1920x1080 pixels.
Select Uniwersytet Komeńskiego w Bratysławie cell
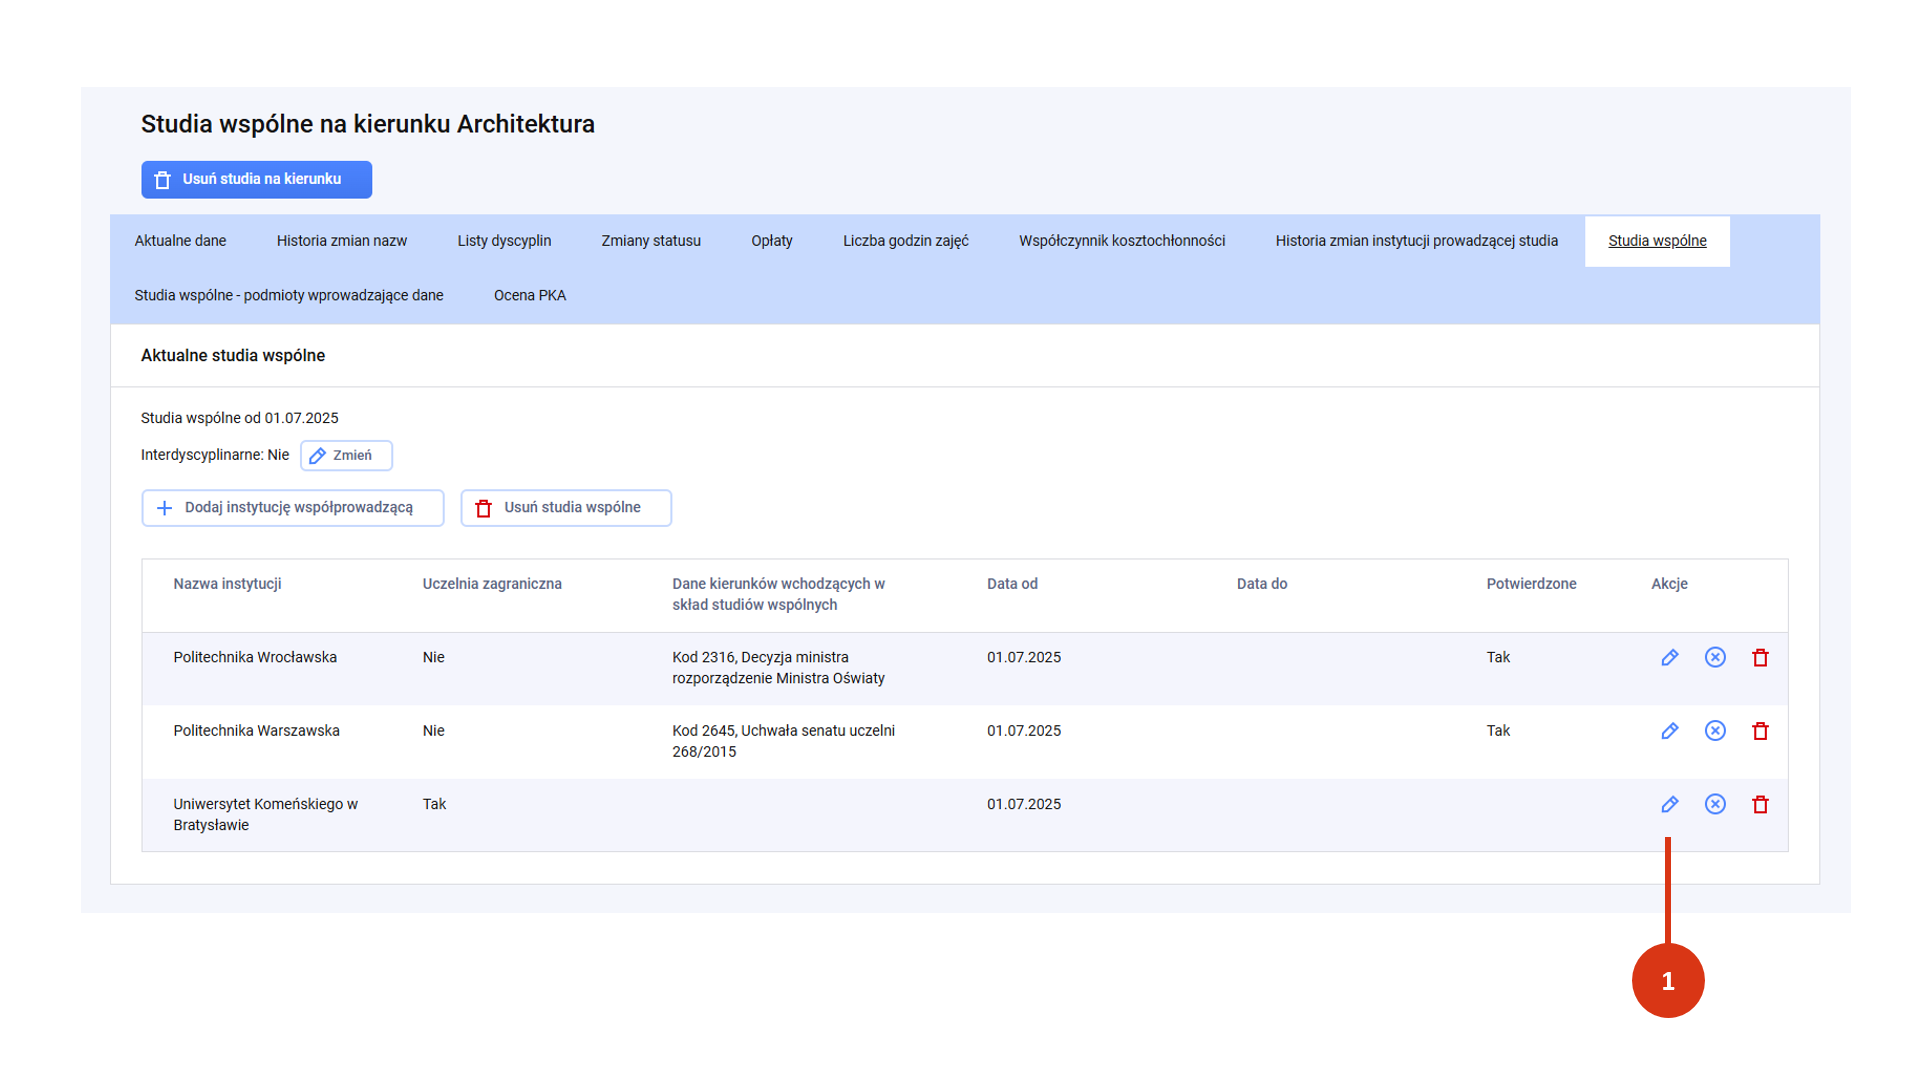click(x=265, y=815)
